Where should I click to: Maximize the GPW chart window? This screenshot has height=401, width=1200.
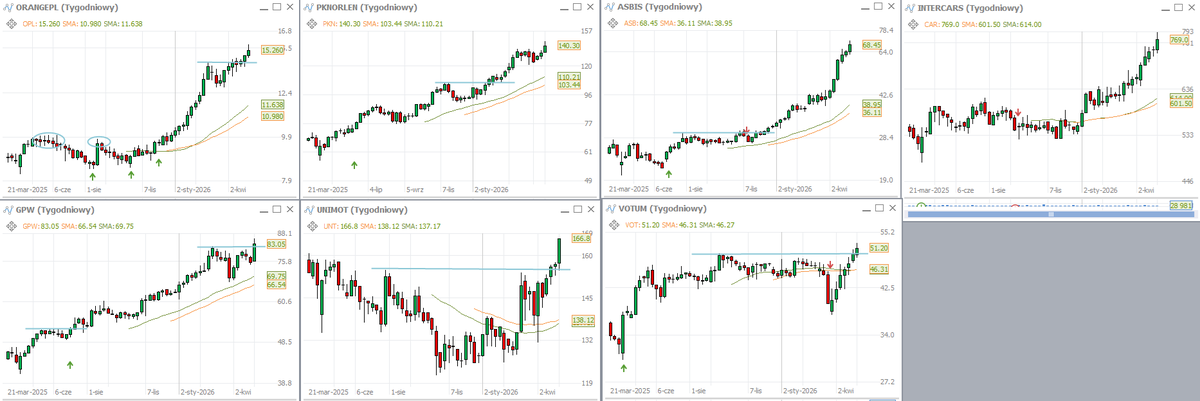click(278, 208)
